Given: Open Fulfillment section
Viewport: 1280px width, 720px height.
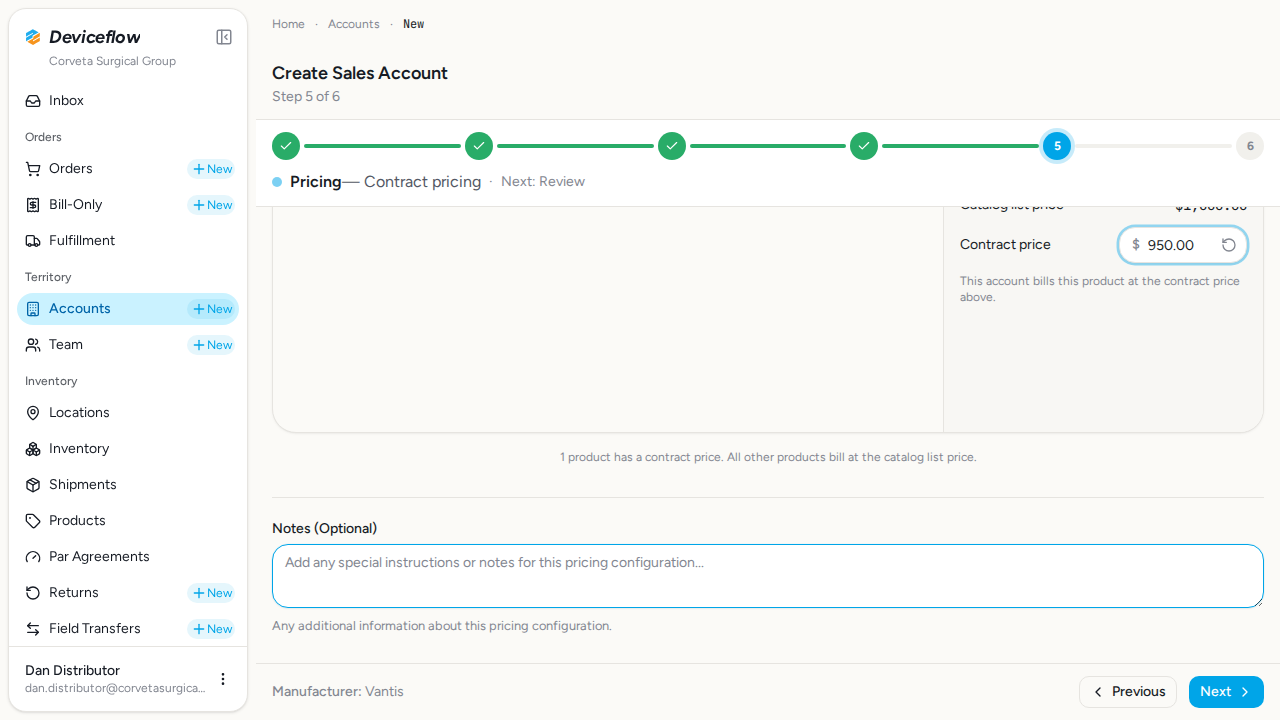Looking at the screenshot, I should coord(128,241).
